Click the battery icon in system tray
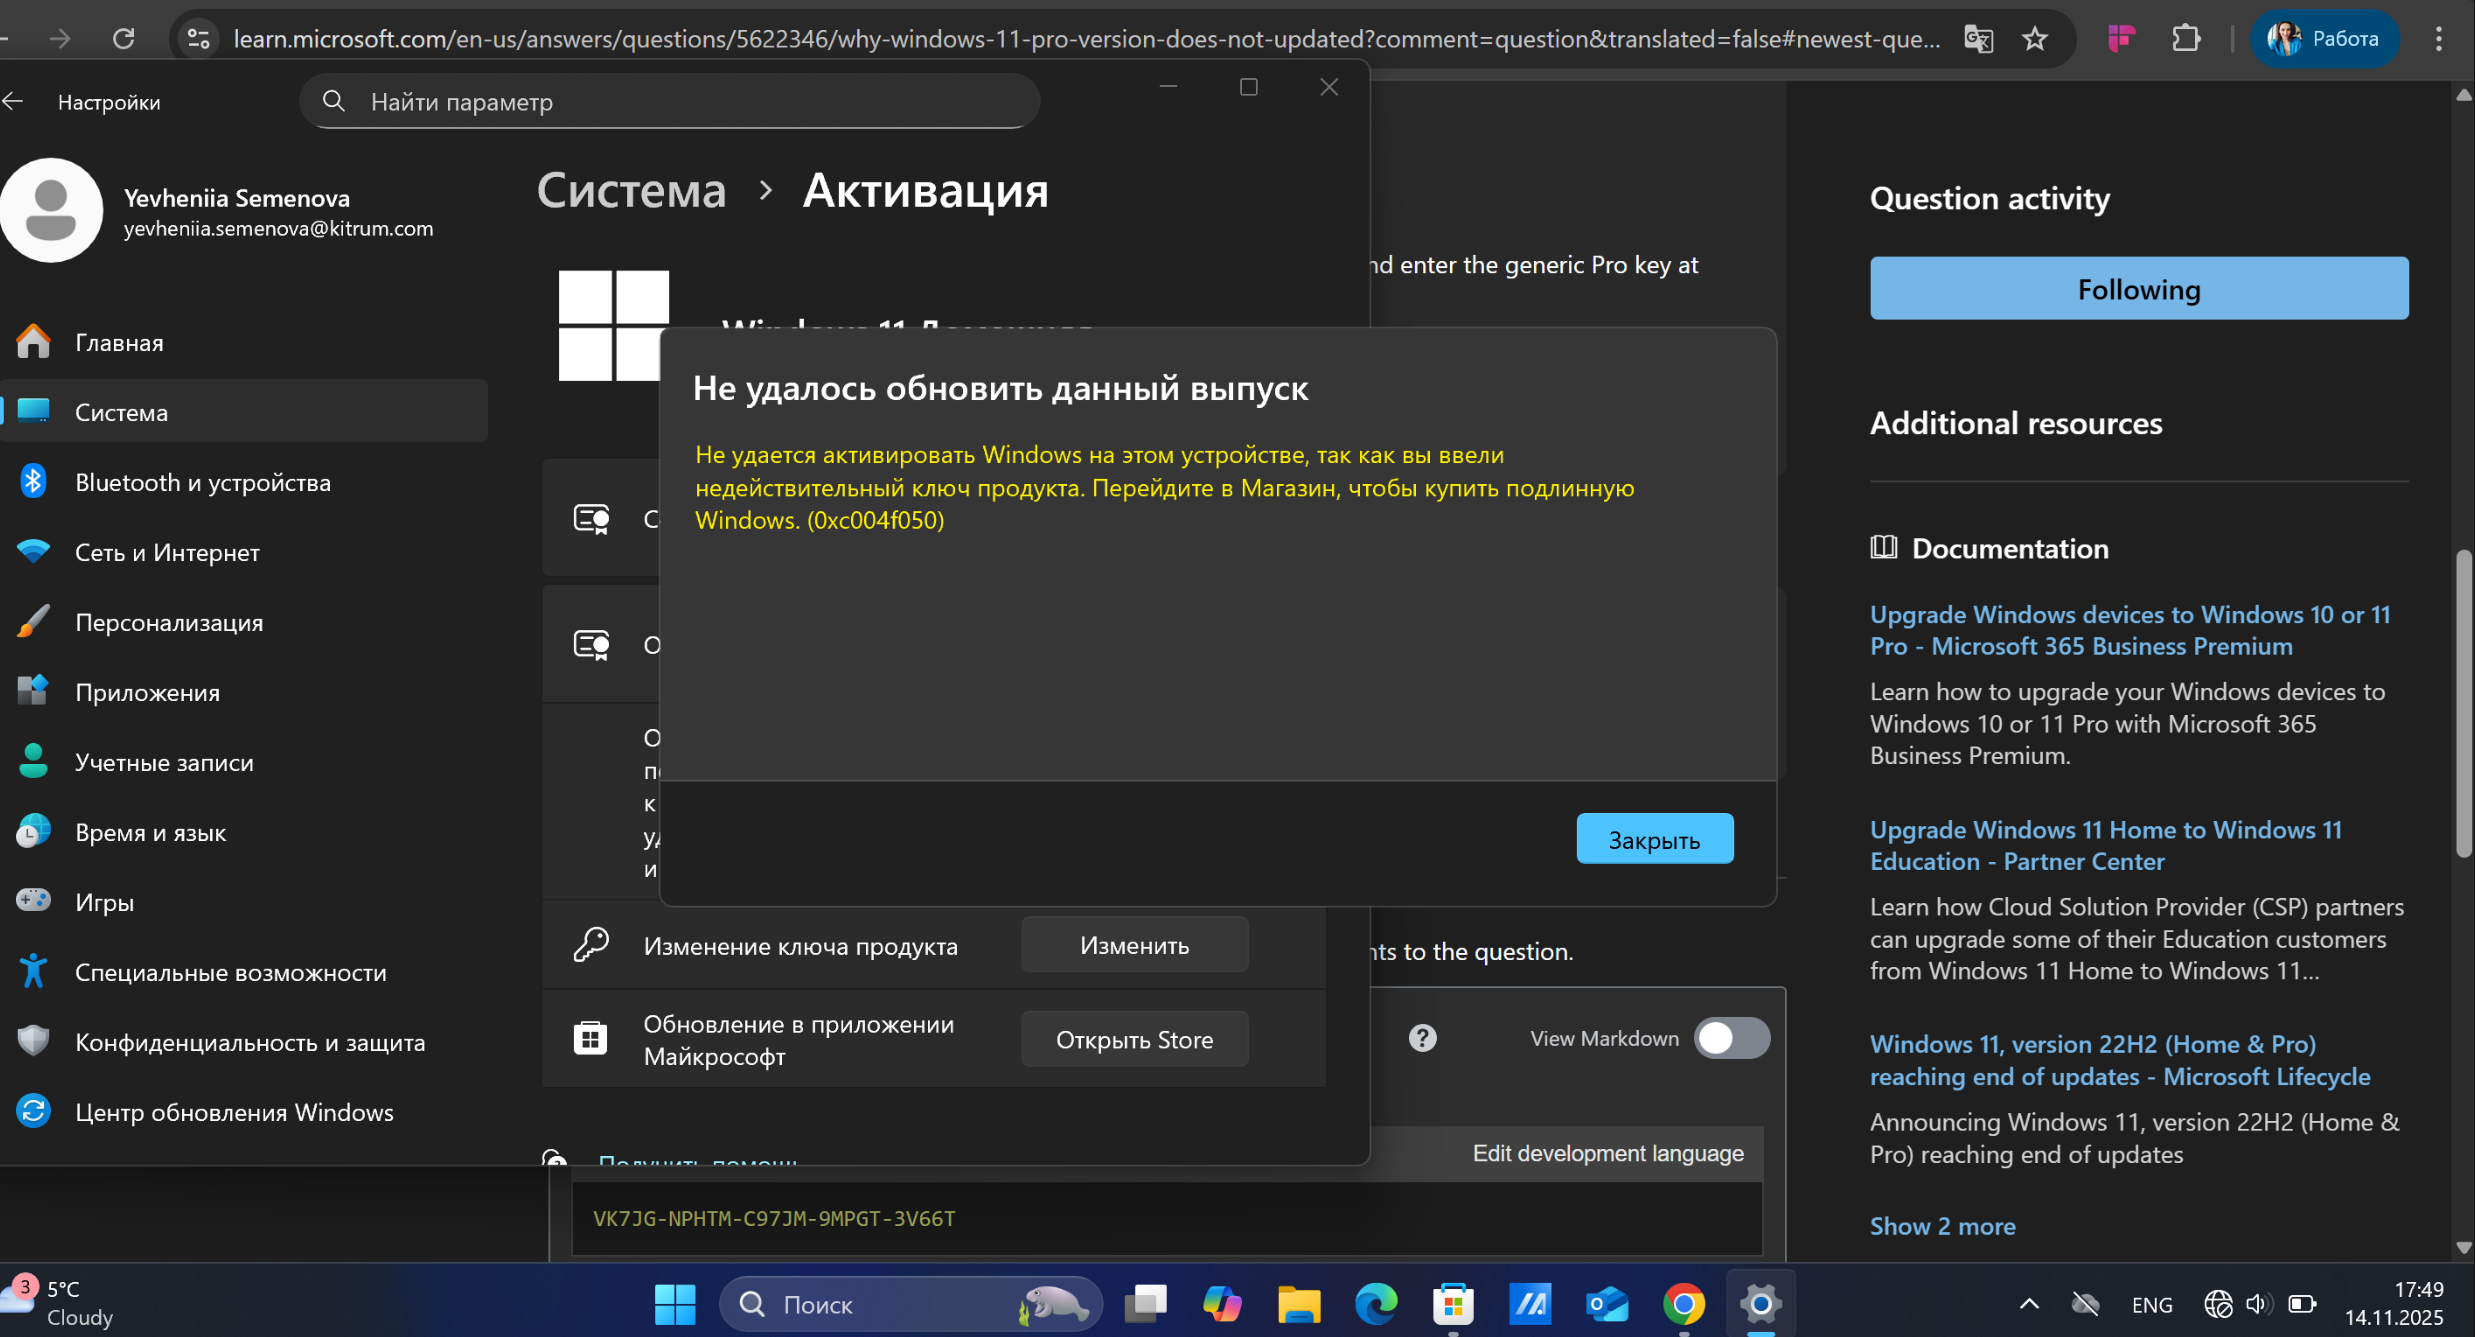Screen dimensions: 2475x1337 [2302, 1303]
